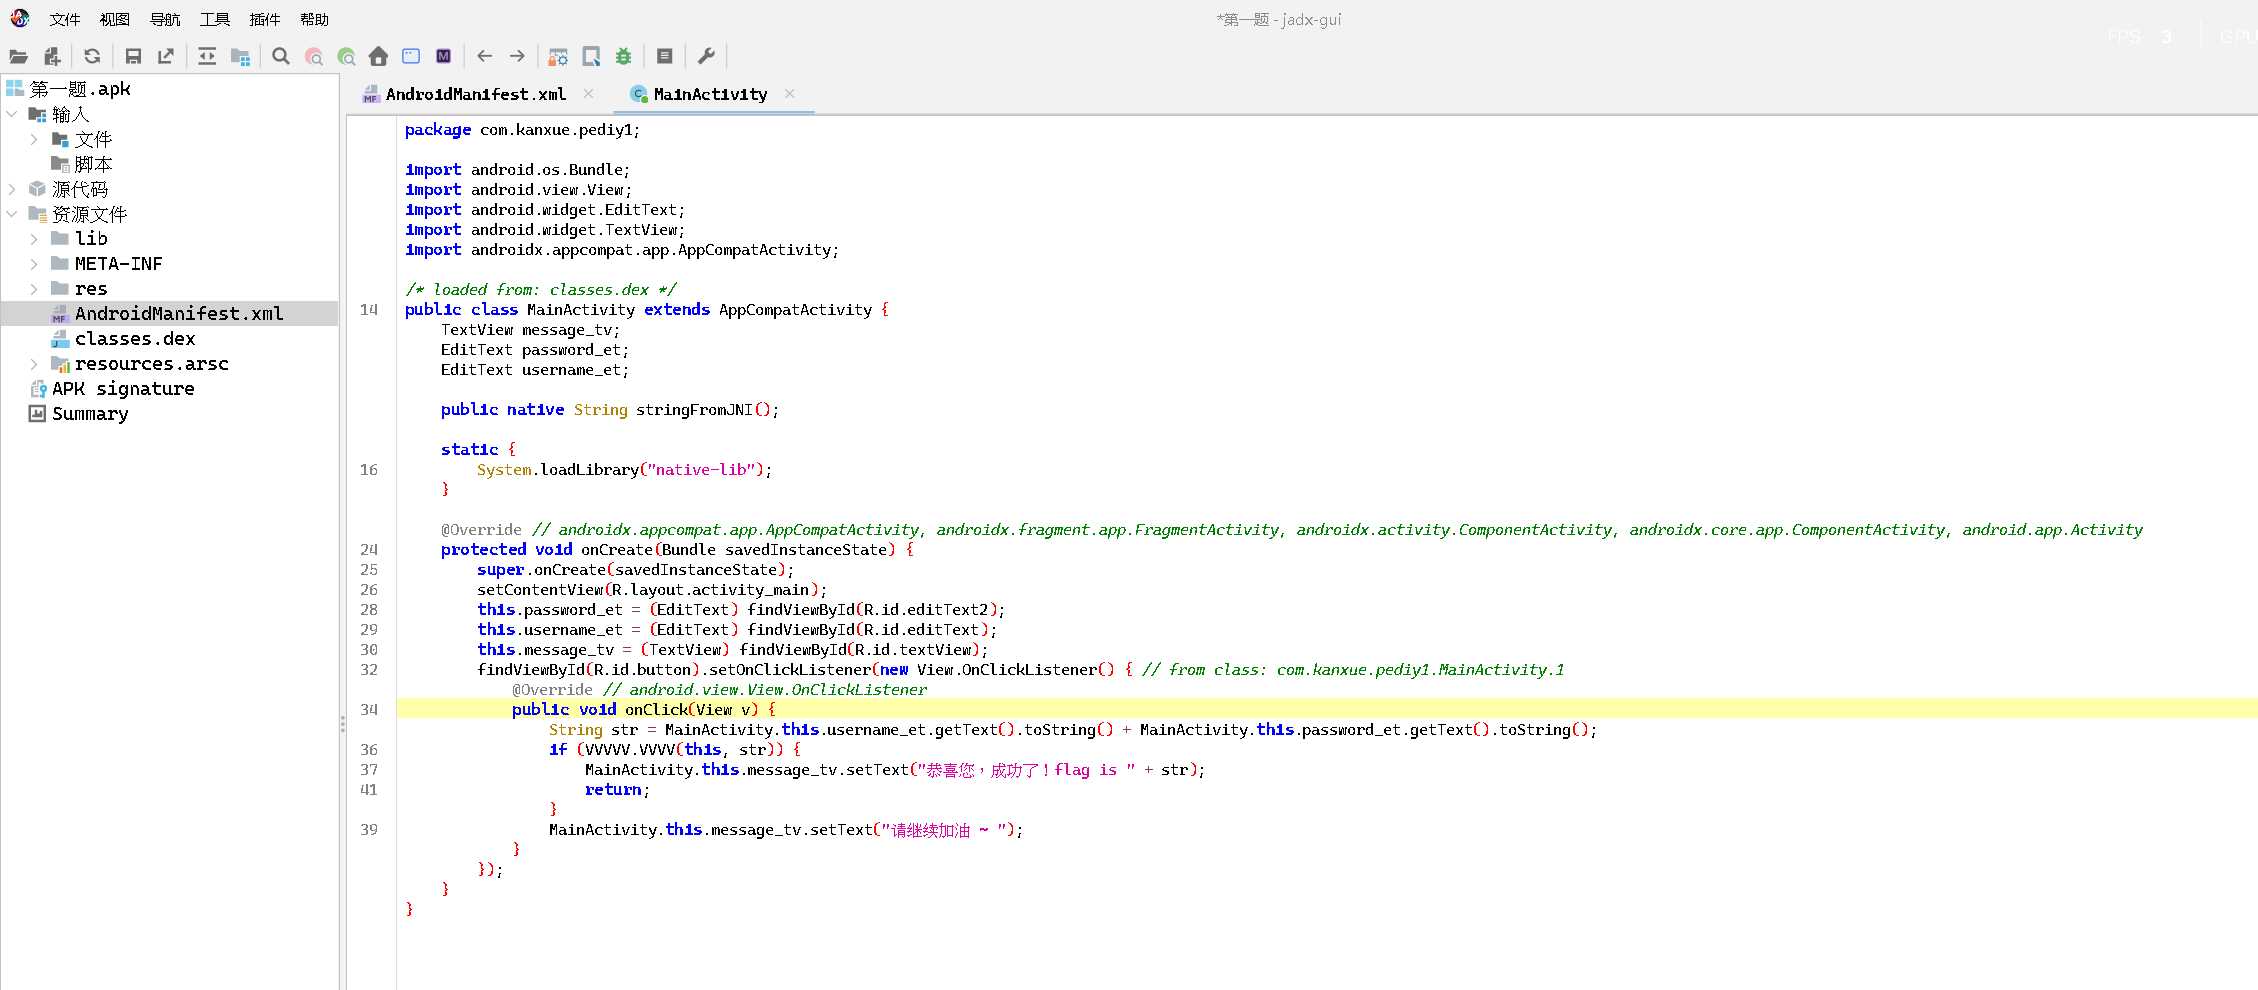Click the home start page icon

pyautogui.click(x=378, y=57)
